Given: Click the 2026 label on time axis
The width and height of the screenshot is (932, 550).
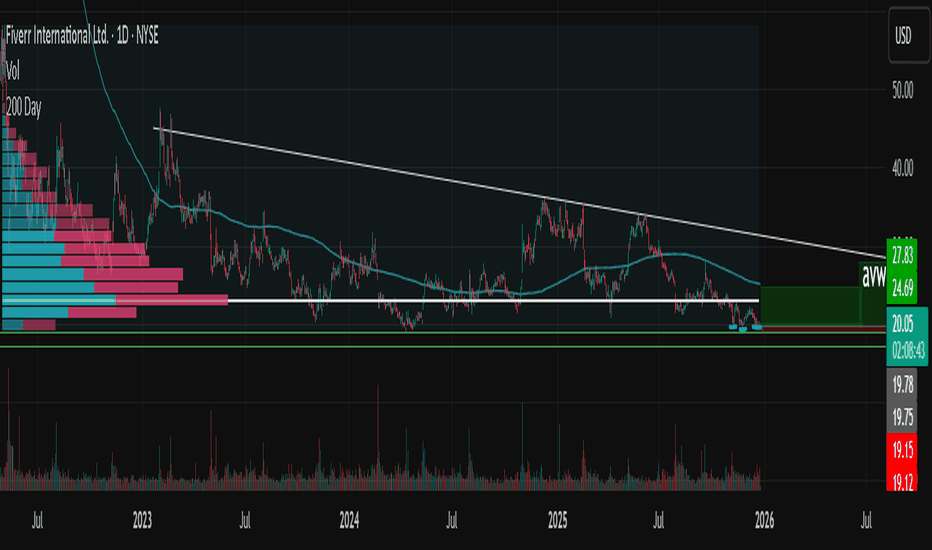Looking at the screenshot, I should [x=765, y=521].
